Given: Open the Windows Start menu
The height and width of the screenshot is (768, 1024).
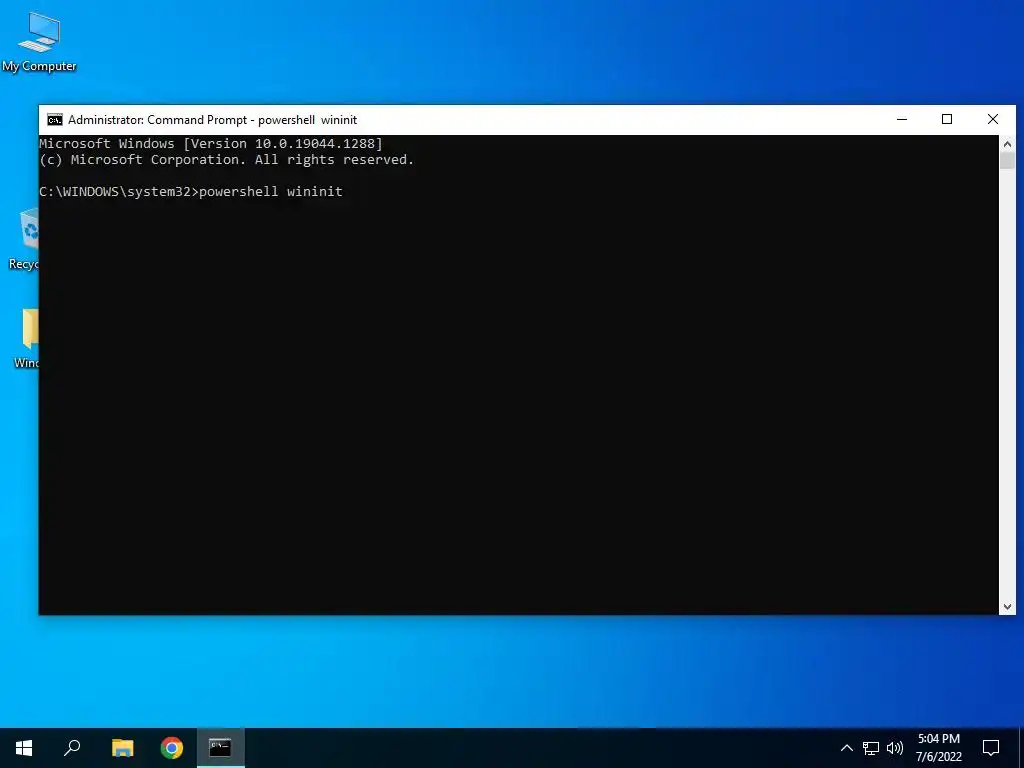Looking at the screenshot, I should [24, 748].
